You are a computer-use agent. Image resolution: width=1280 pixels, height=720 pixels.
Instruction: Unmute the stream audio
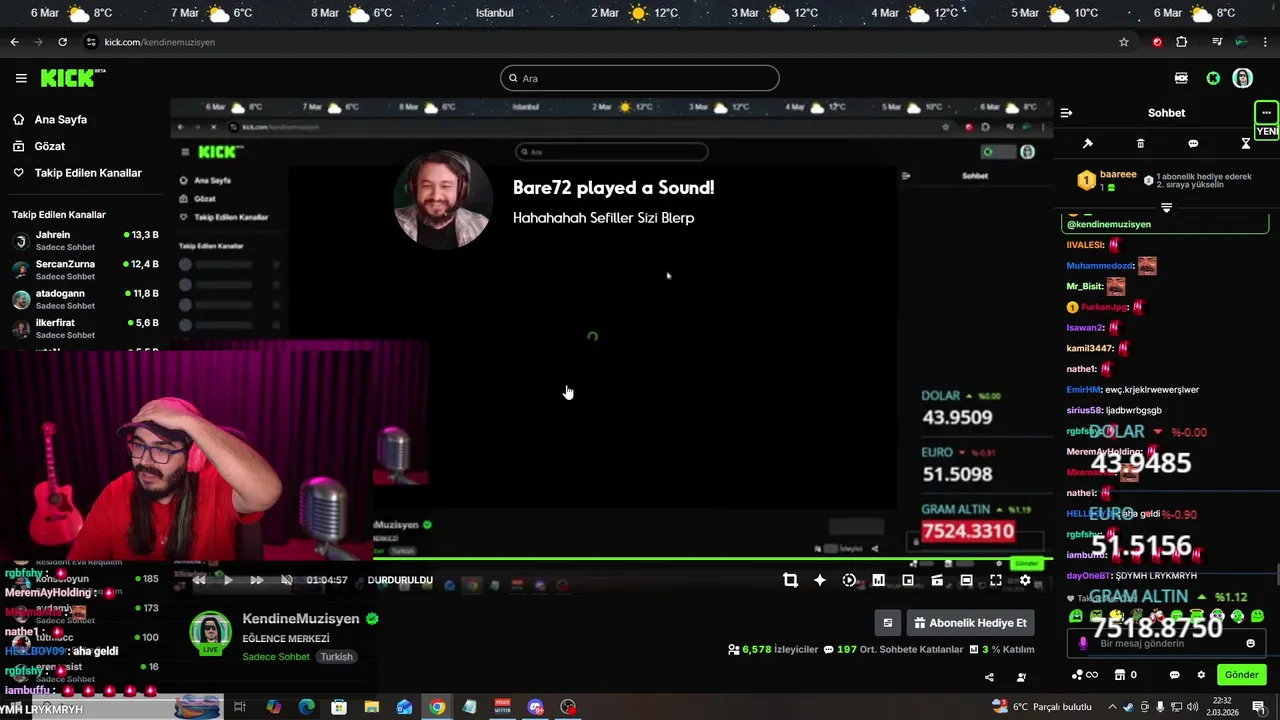coord(287,580)
